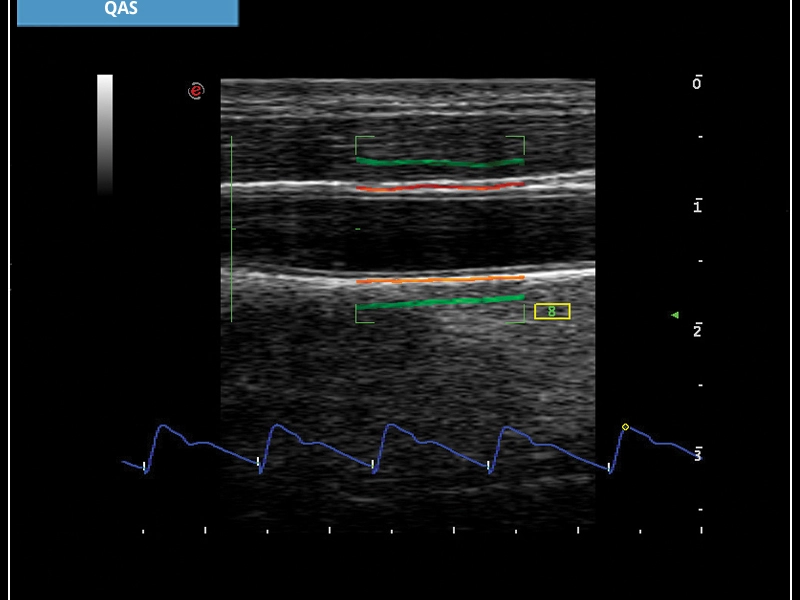Click the green focus triangle on depth scale
The height and width of the screenshot is (600, 800).
(675, 315)
